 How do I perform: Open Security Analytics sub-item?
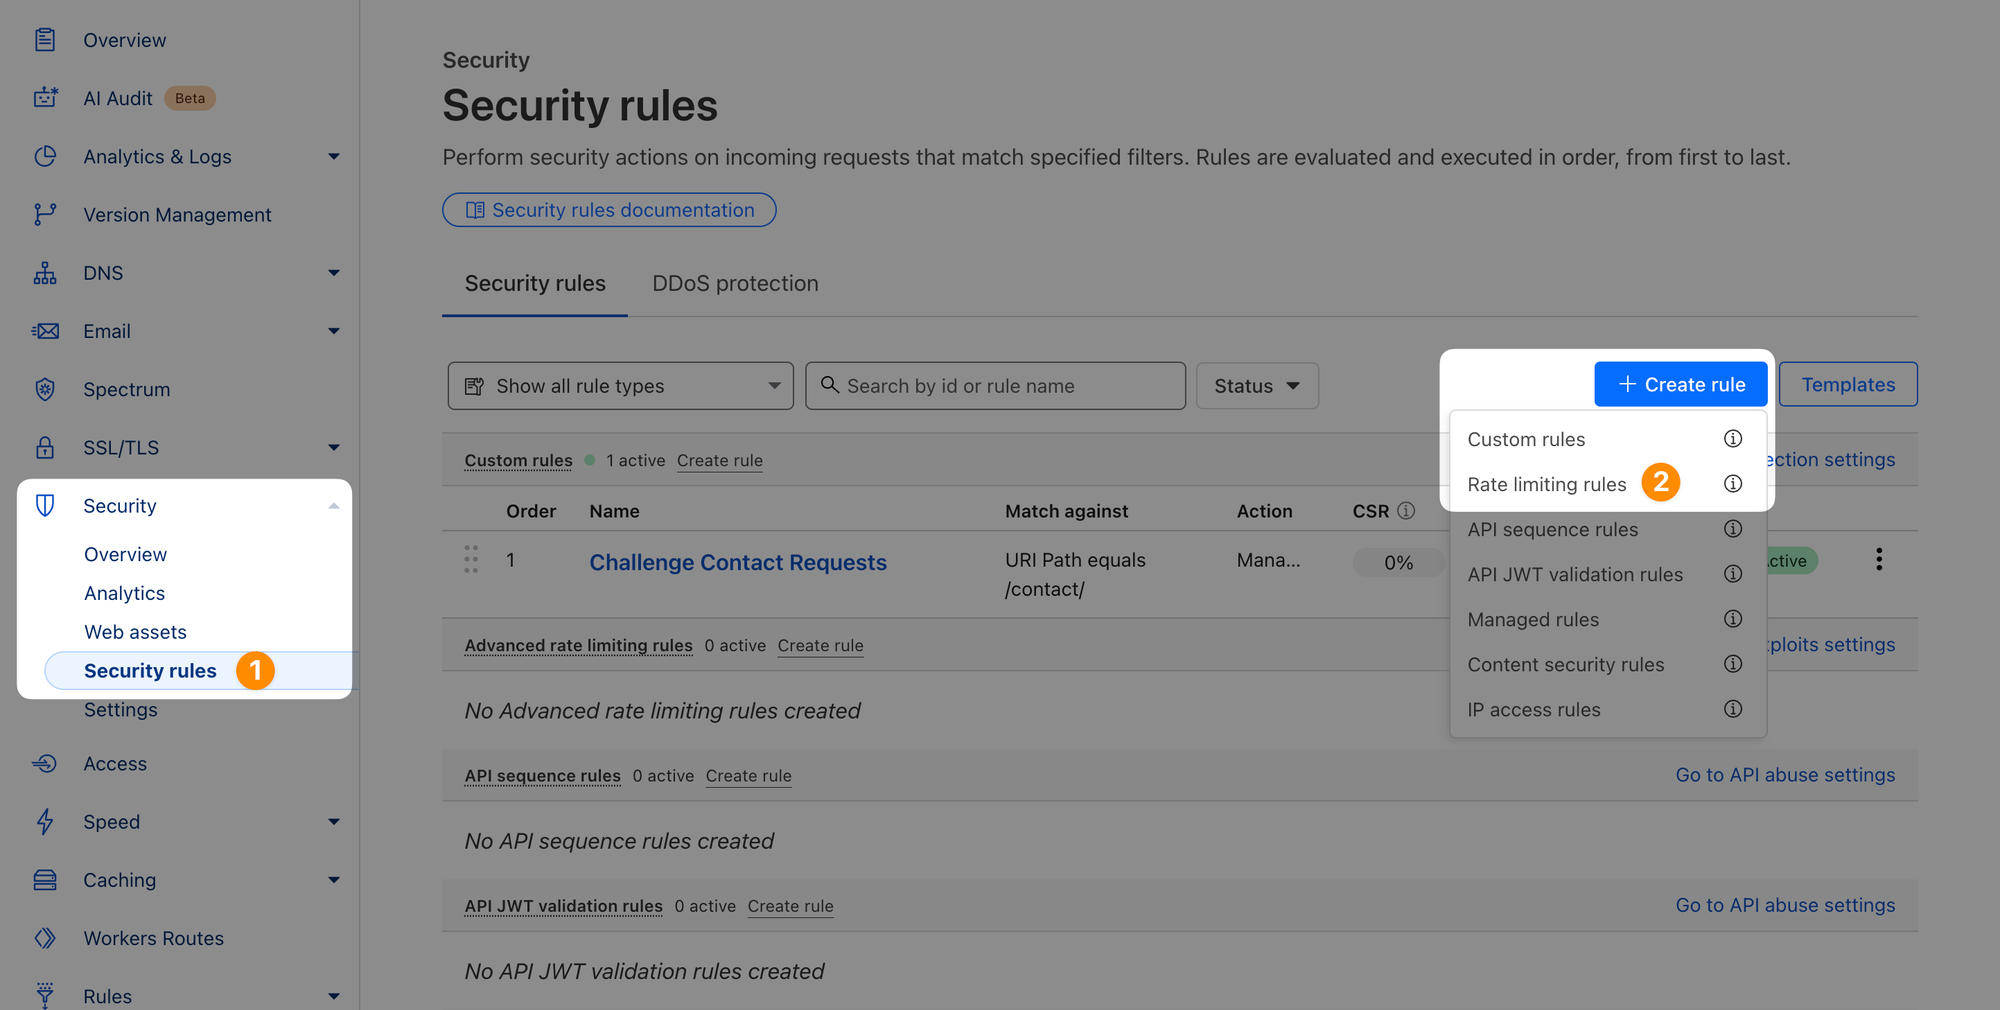point(124,593)
